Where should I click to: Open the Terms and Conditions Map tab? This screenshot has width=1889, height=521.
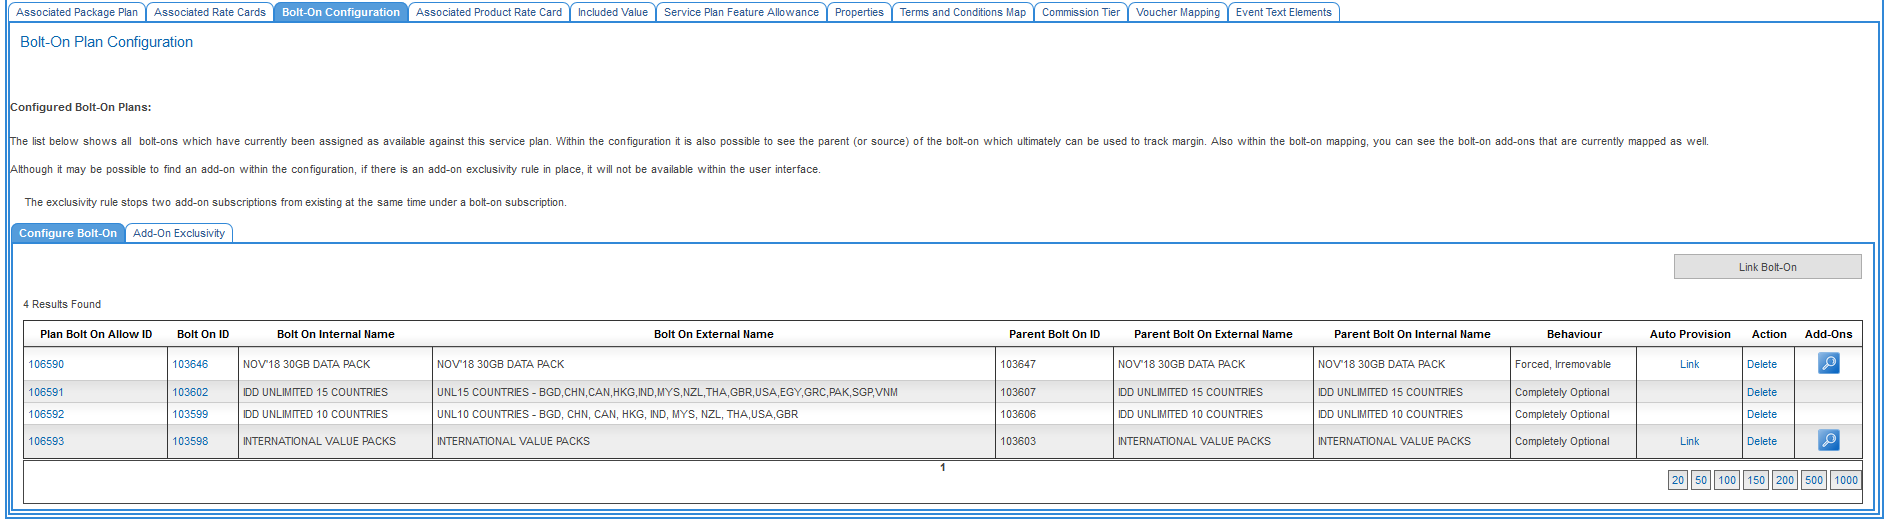coord(962,13)
